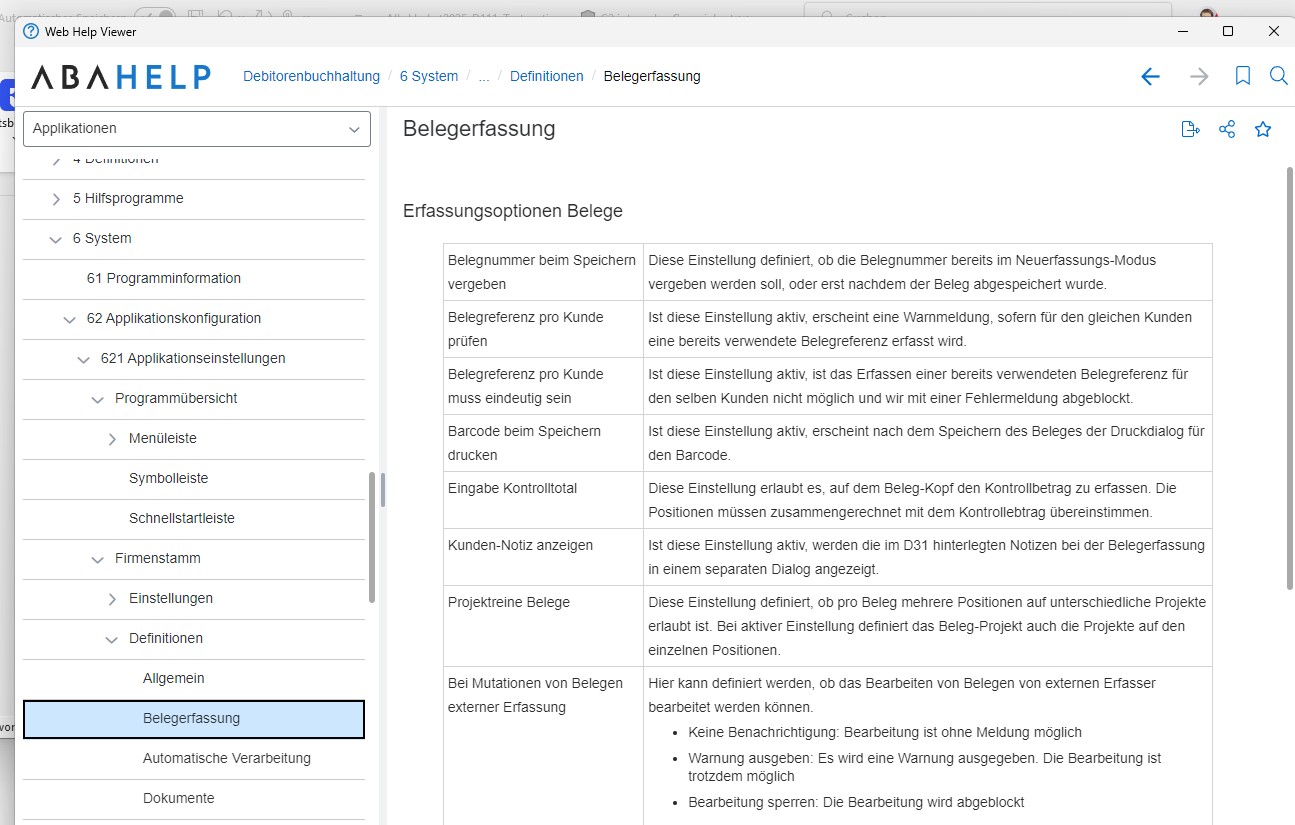Select the highlighted Belegerfassung tree item

[194, 719]
